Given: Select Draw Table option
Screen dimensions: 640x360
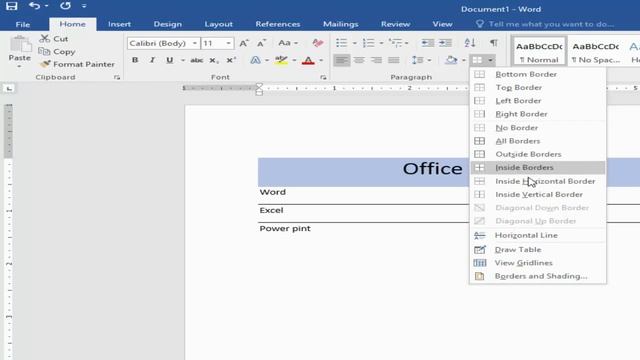Looking at the screenshot, I should click(x=538, y=249).
